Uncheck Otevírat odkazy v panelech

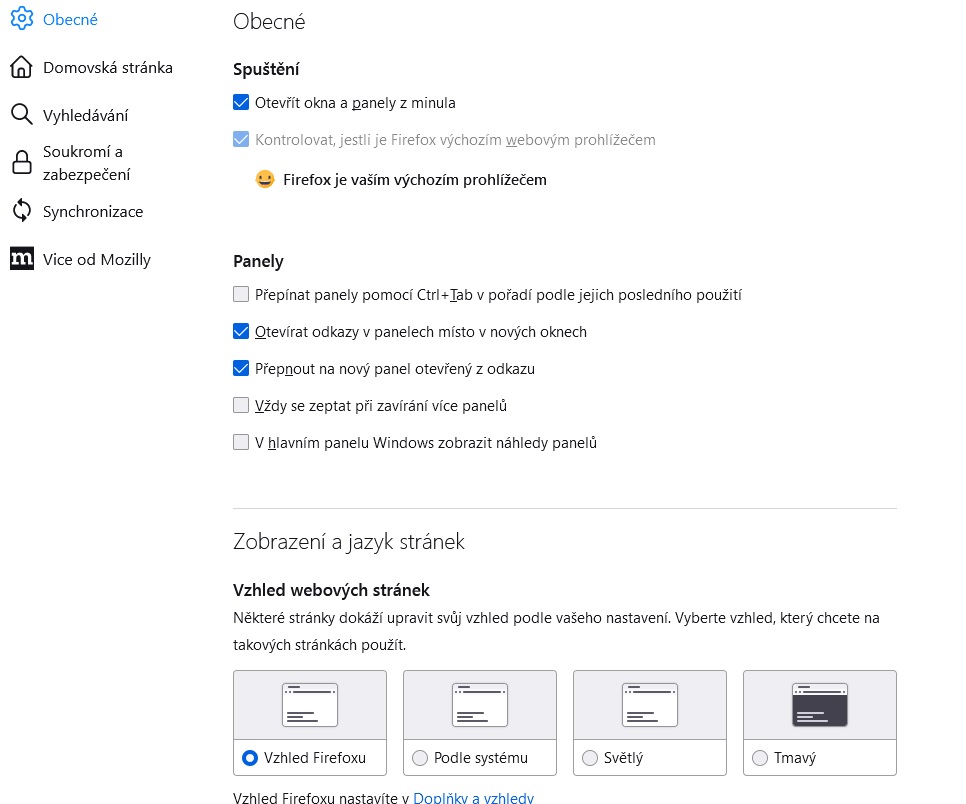[241, 331]
